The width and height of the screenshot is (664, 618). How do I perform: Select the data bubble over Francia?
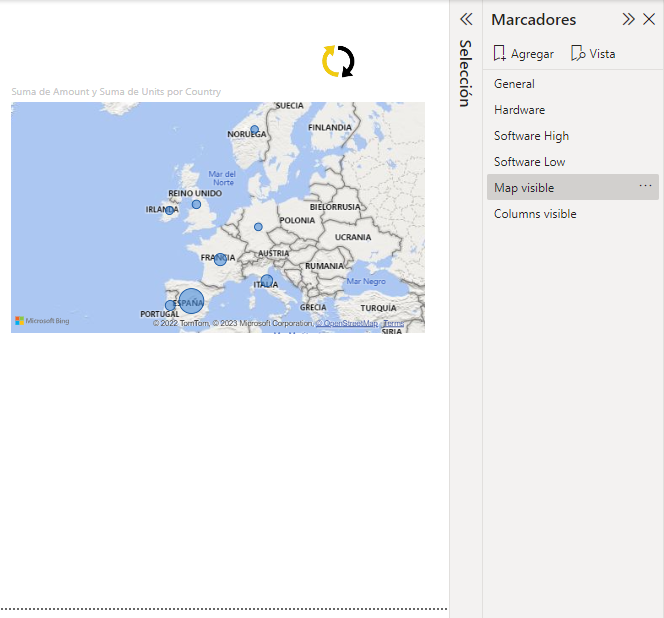point(220,259)
